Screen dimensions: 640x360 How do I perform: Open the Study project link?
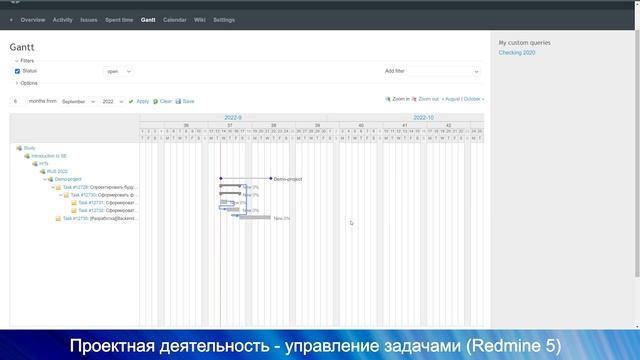pos(29,148)
